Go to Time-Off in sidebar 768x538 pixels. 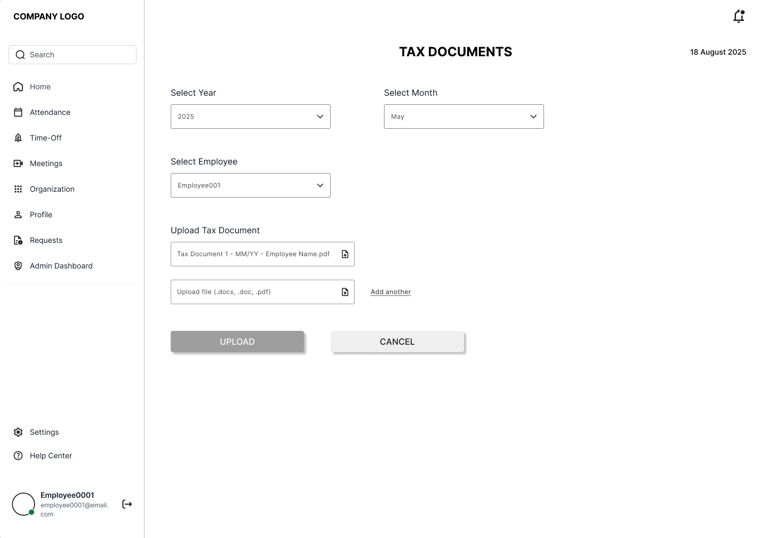click(x=46, y=138)
